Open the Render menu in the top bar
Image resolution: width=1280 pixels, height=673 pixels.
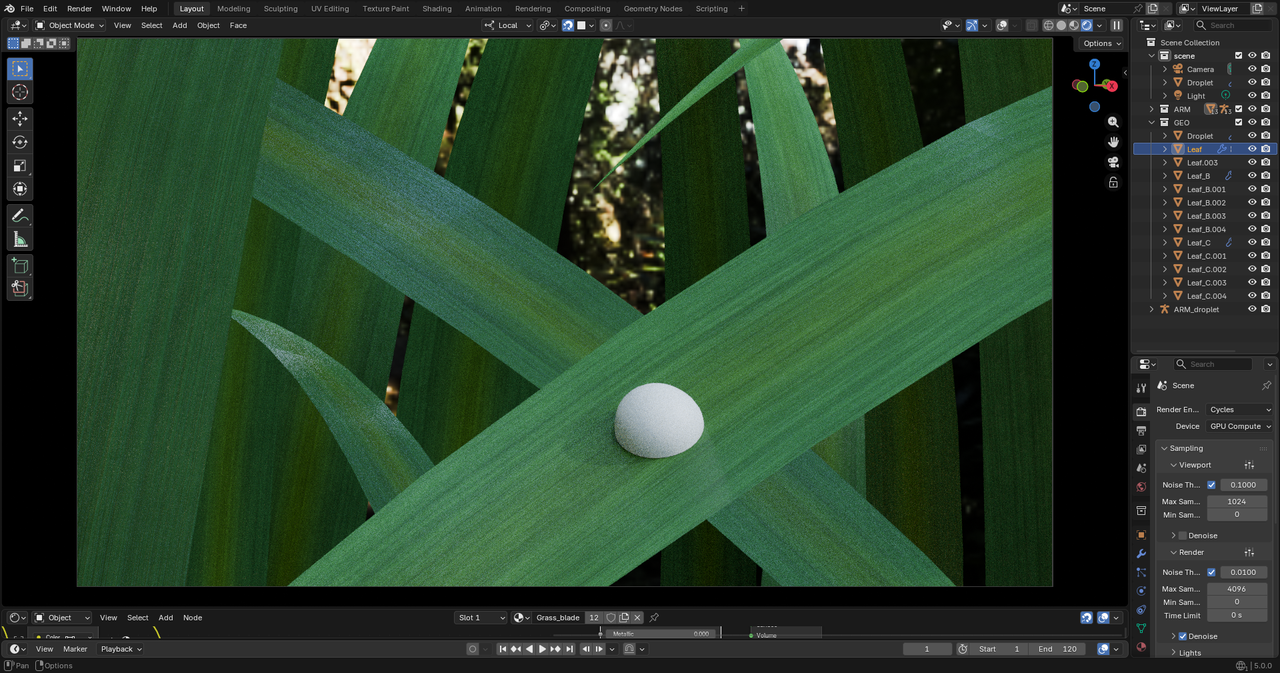(x=79, y=8)
